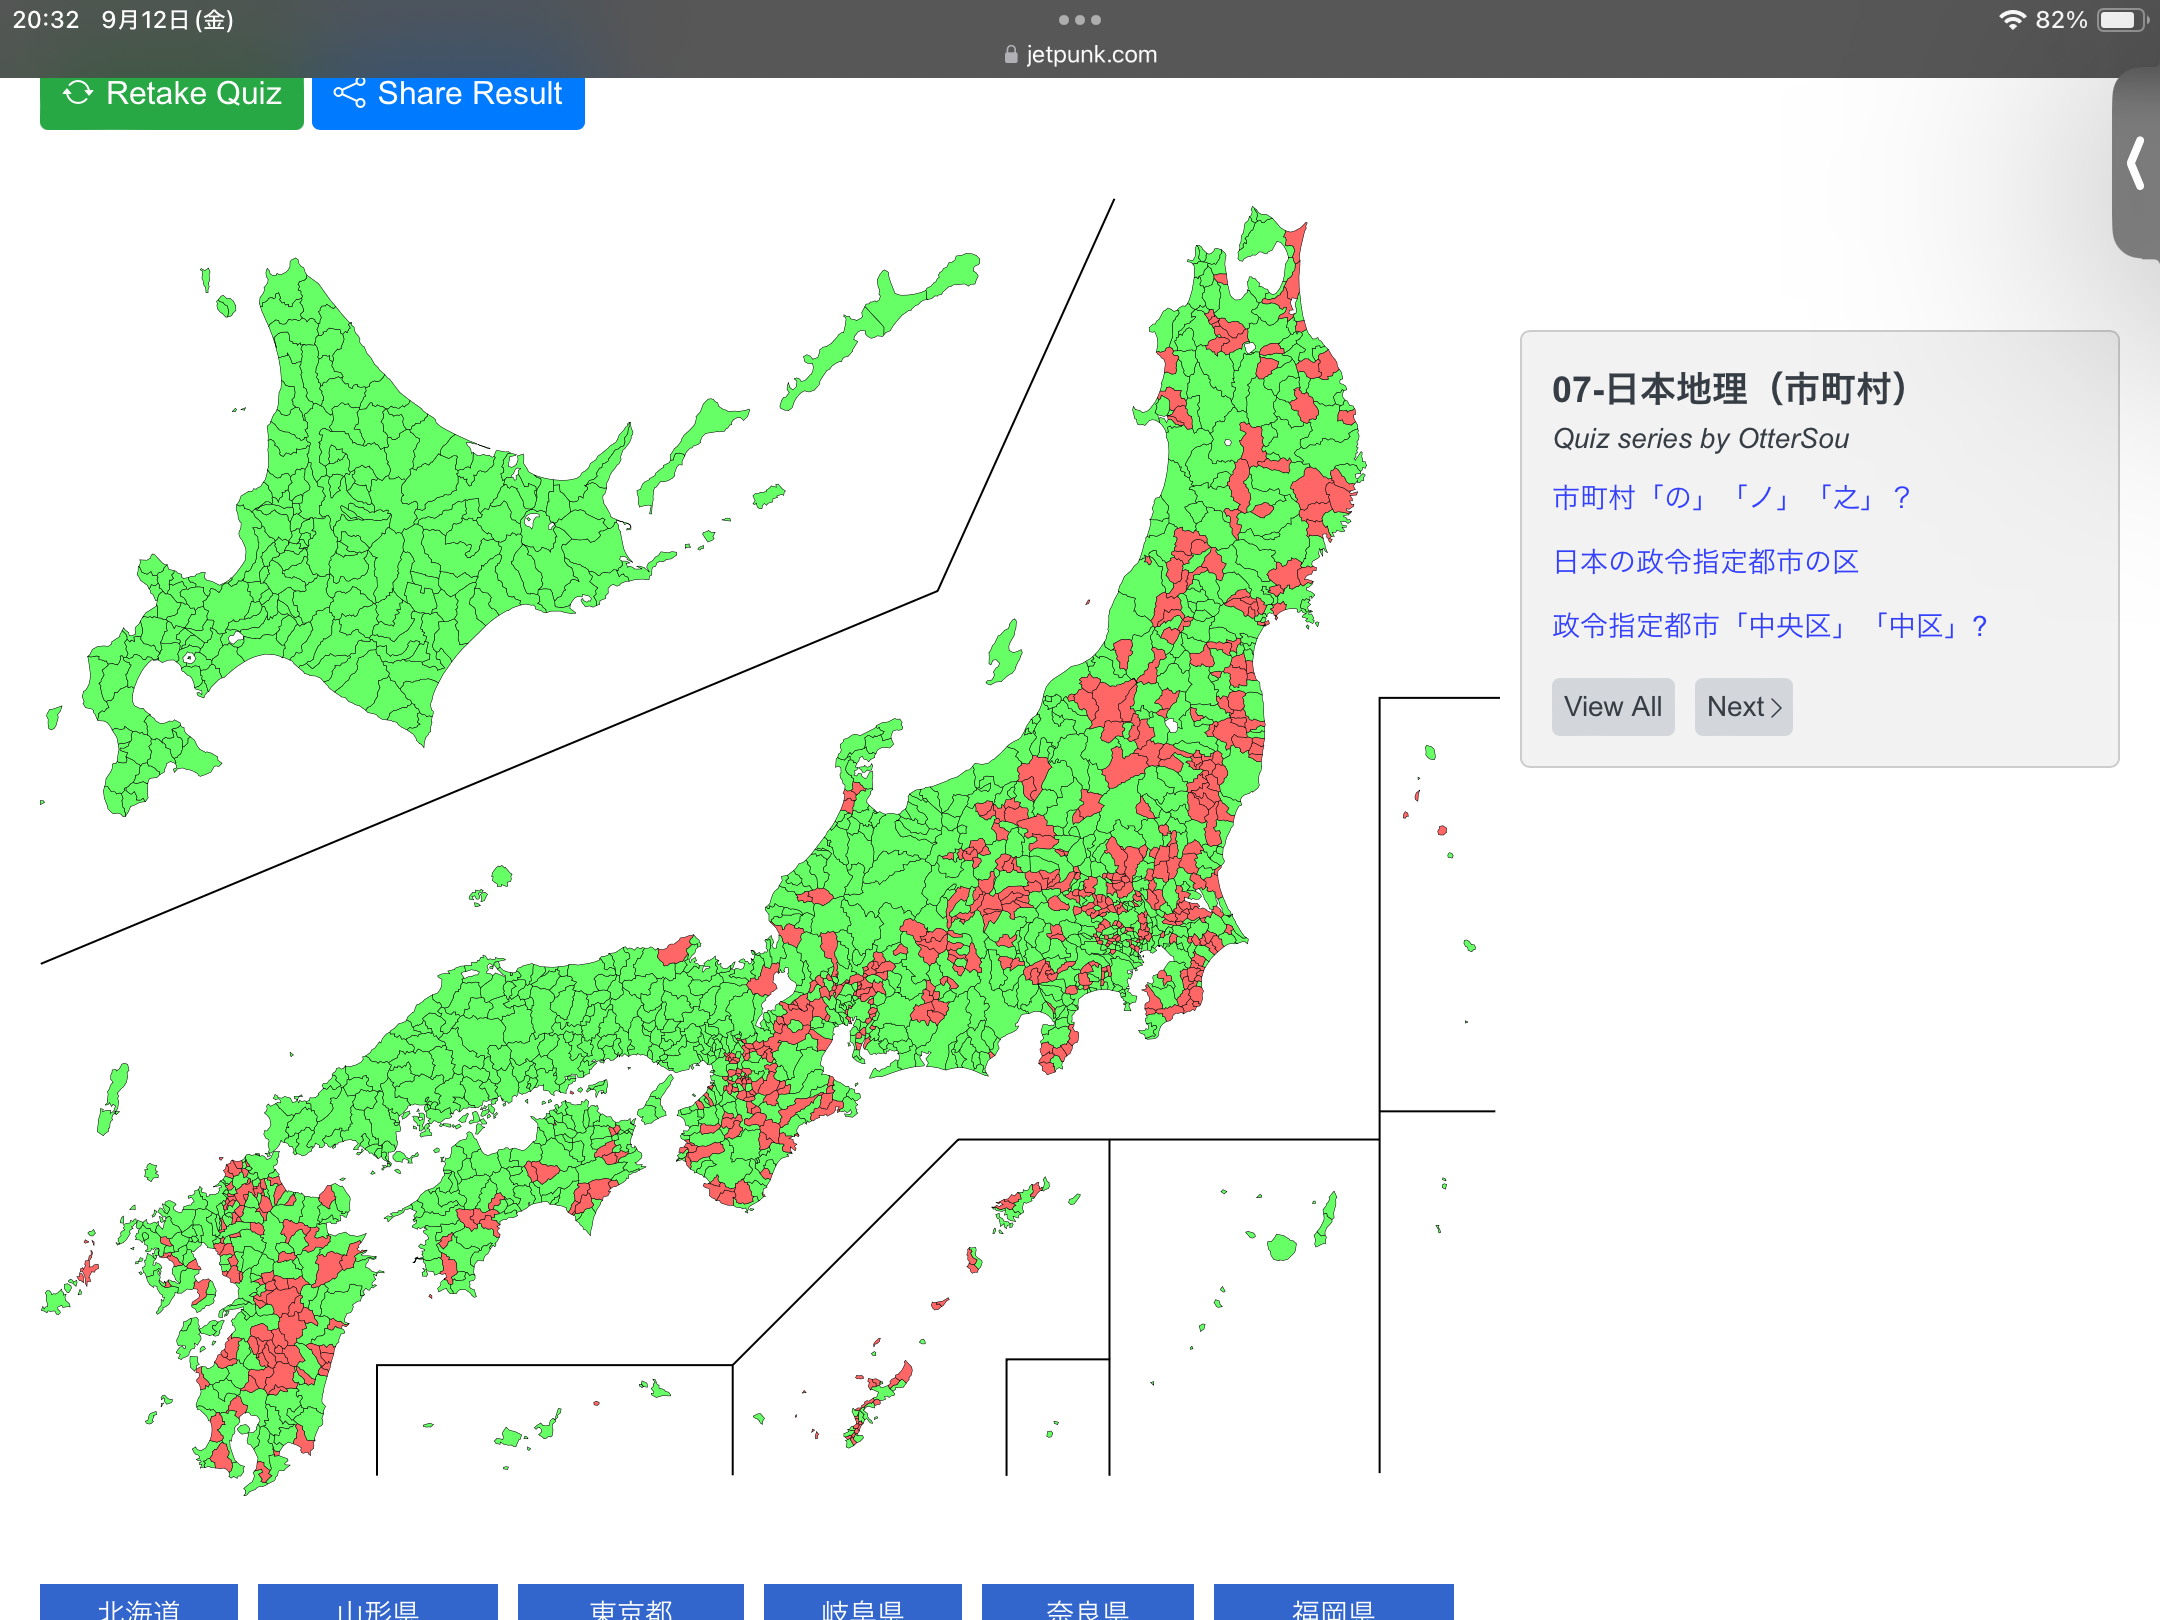The height and width of the screenshot is (1620, 2160).
Task: Click the Share Result share icon
Action: [349, 93]
